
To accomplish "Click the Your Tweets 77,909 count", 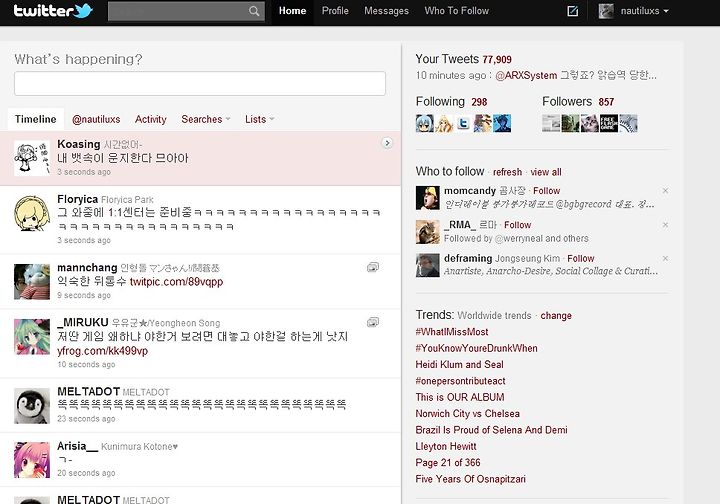I will 497,60.
